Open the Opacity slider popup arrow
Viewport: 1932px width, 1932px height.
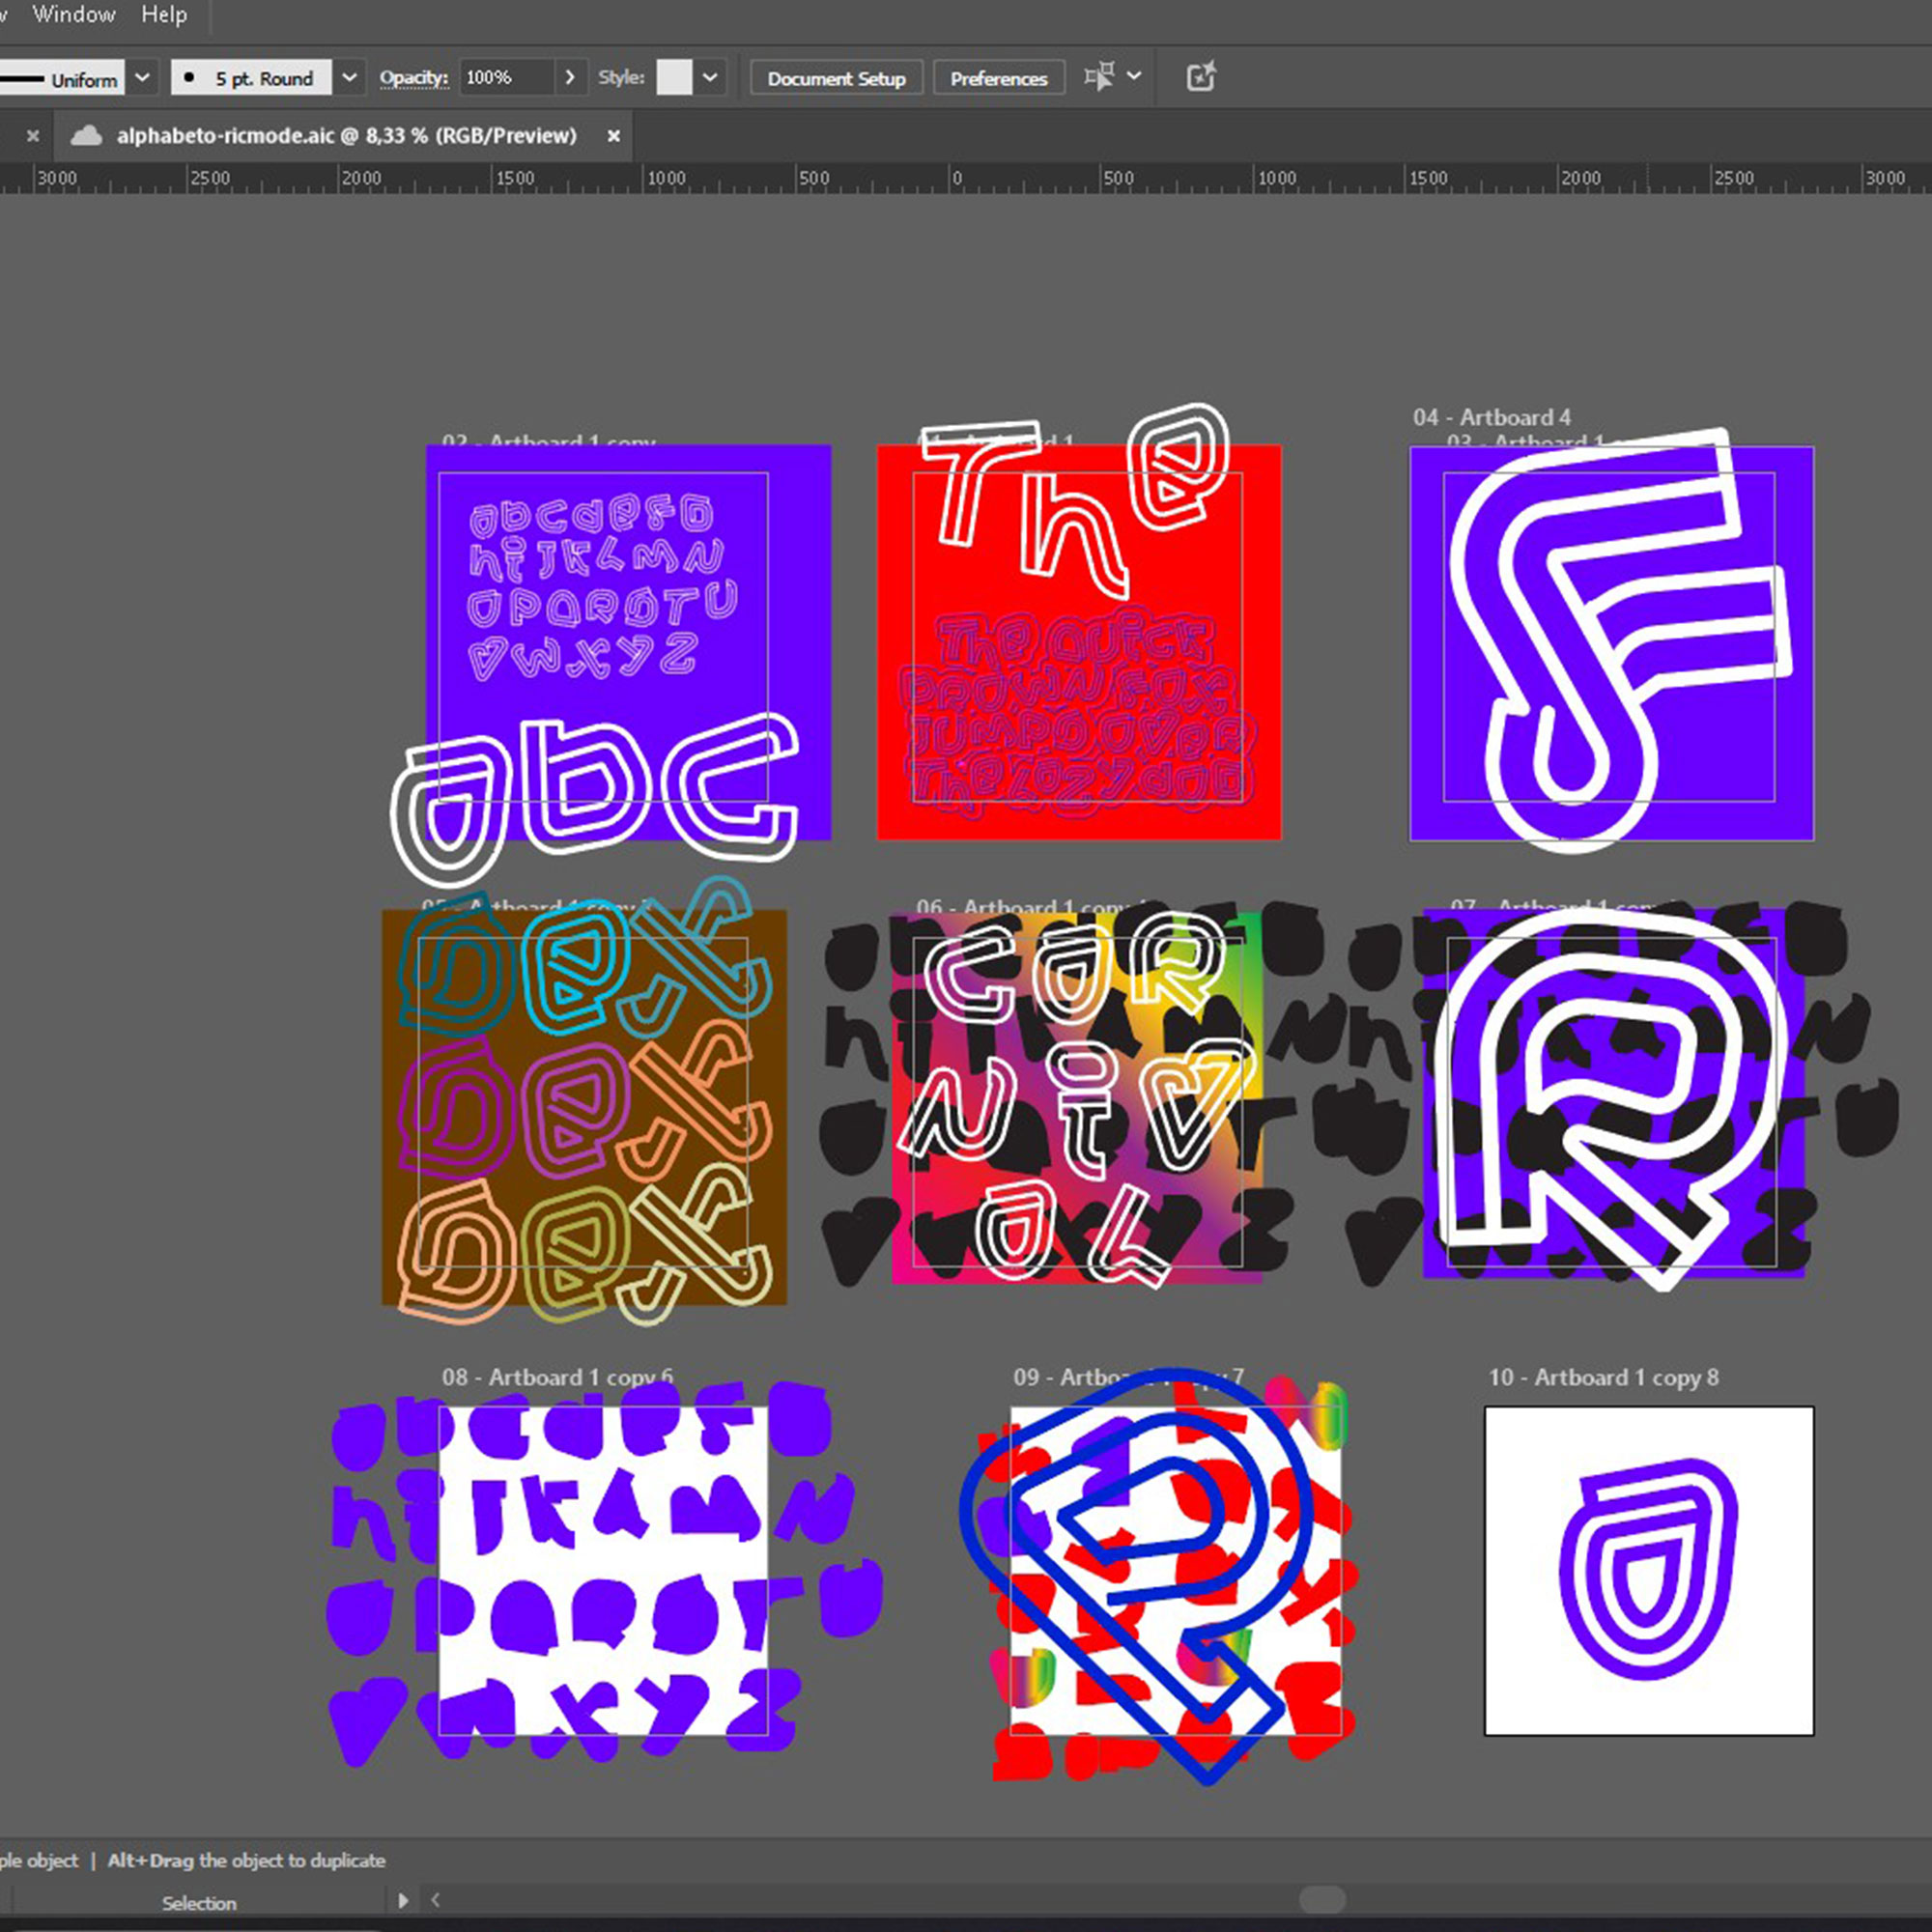point(569,77)
